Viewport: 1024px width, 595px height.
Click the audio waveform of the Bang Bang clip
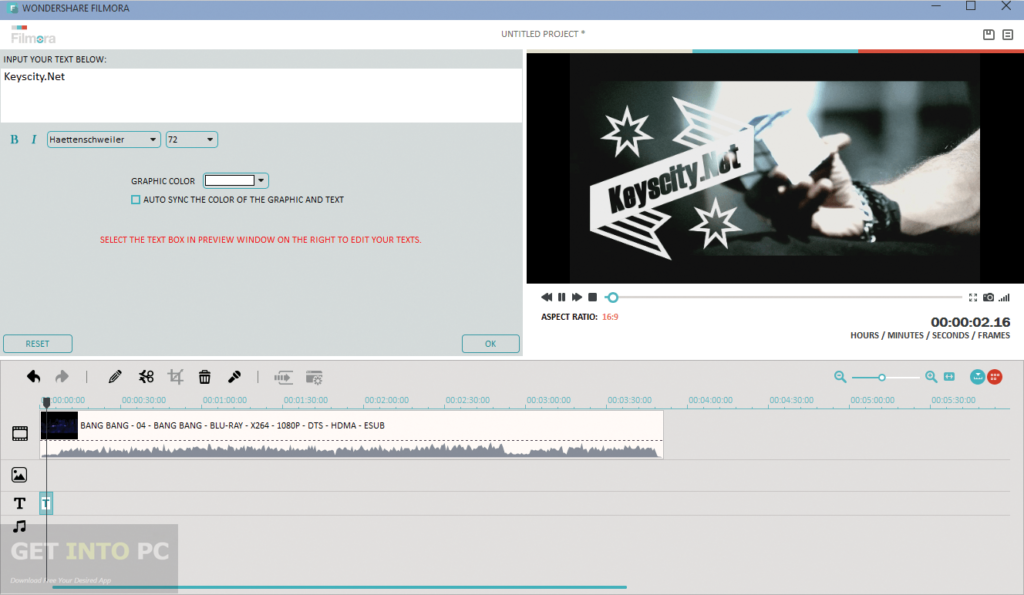tap(351, 449)
